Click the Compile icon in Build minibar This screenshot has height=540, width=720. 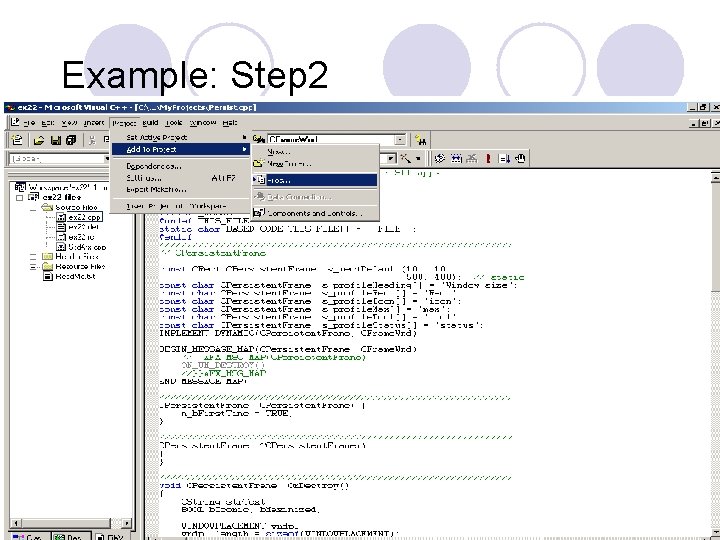(x=439, y=158)
